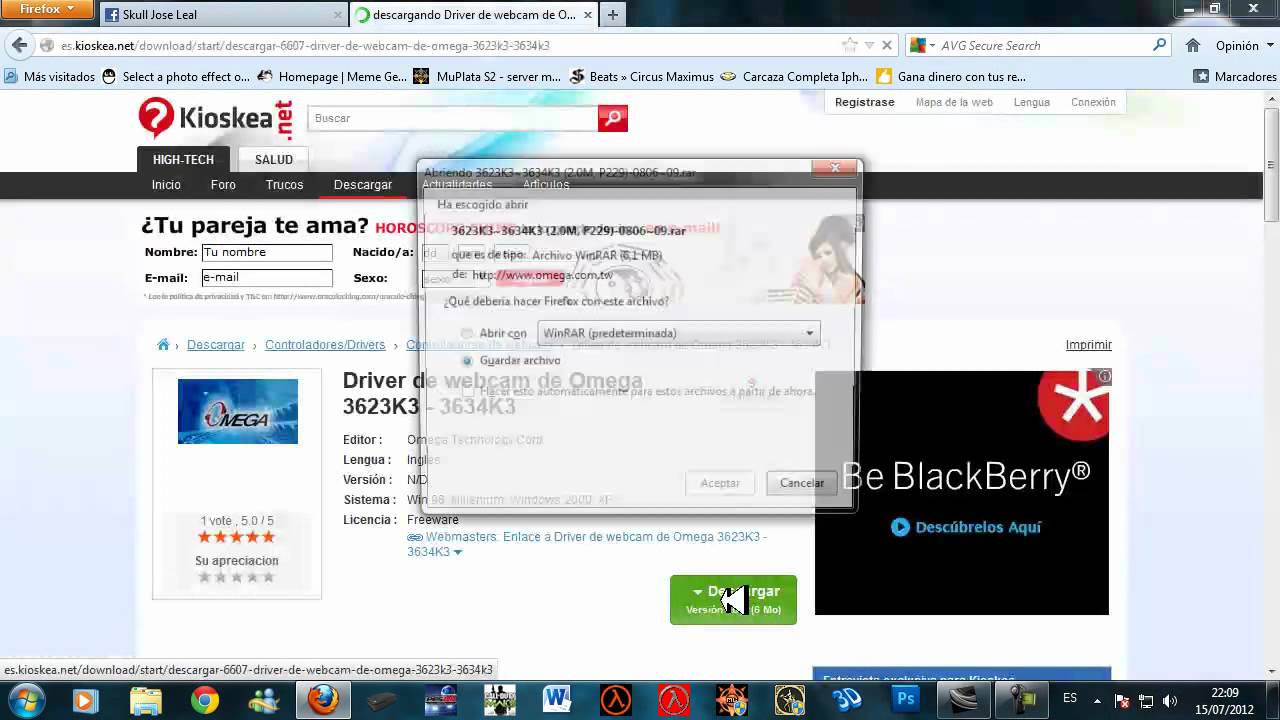
Task: Click the Conexión link
Action: tap(1093, 102)
